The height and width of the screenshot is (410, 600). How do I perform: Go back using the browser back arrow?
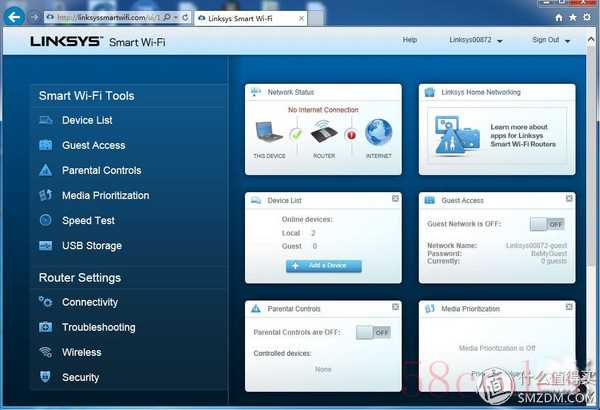(x=15, y=17)
